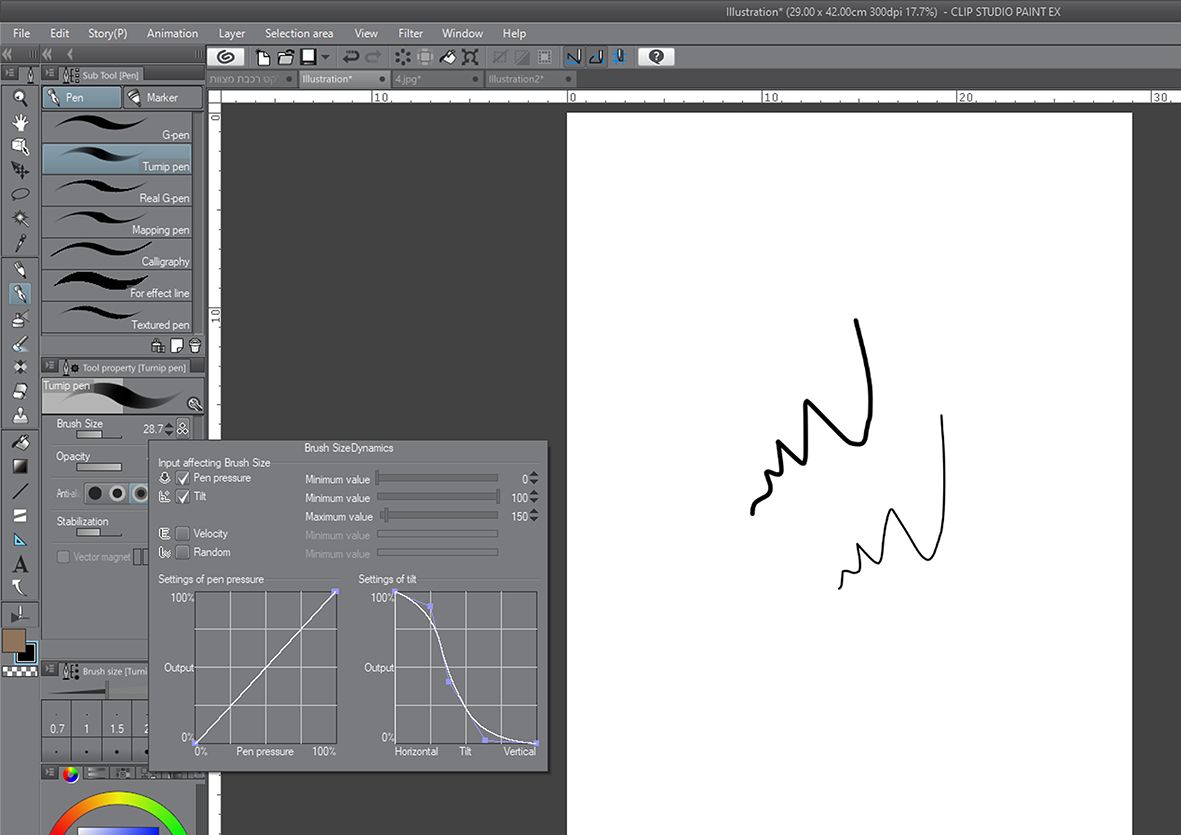The height and width of the screenshot is (835, 1181).
Task: Delete sub tool with trash icon
Action: click(195, 346)
